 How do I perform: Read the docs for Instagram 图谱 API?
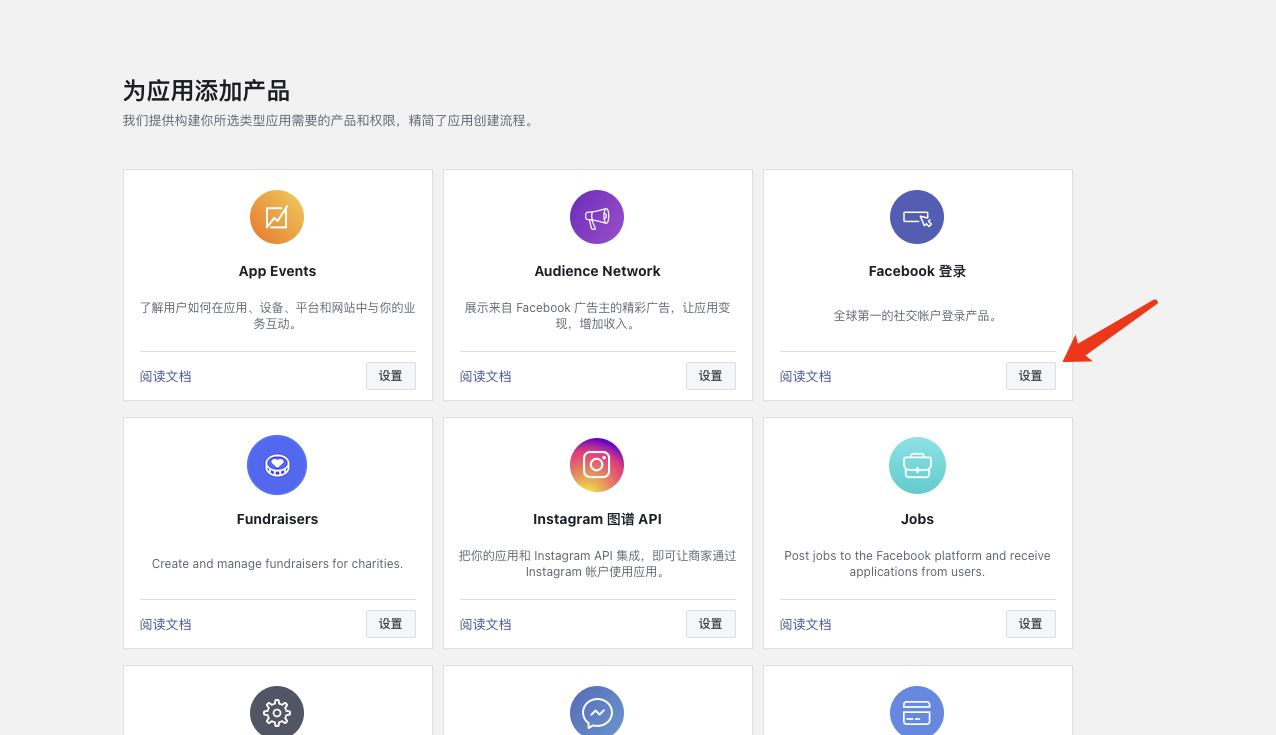486,625
